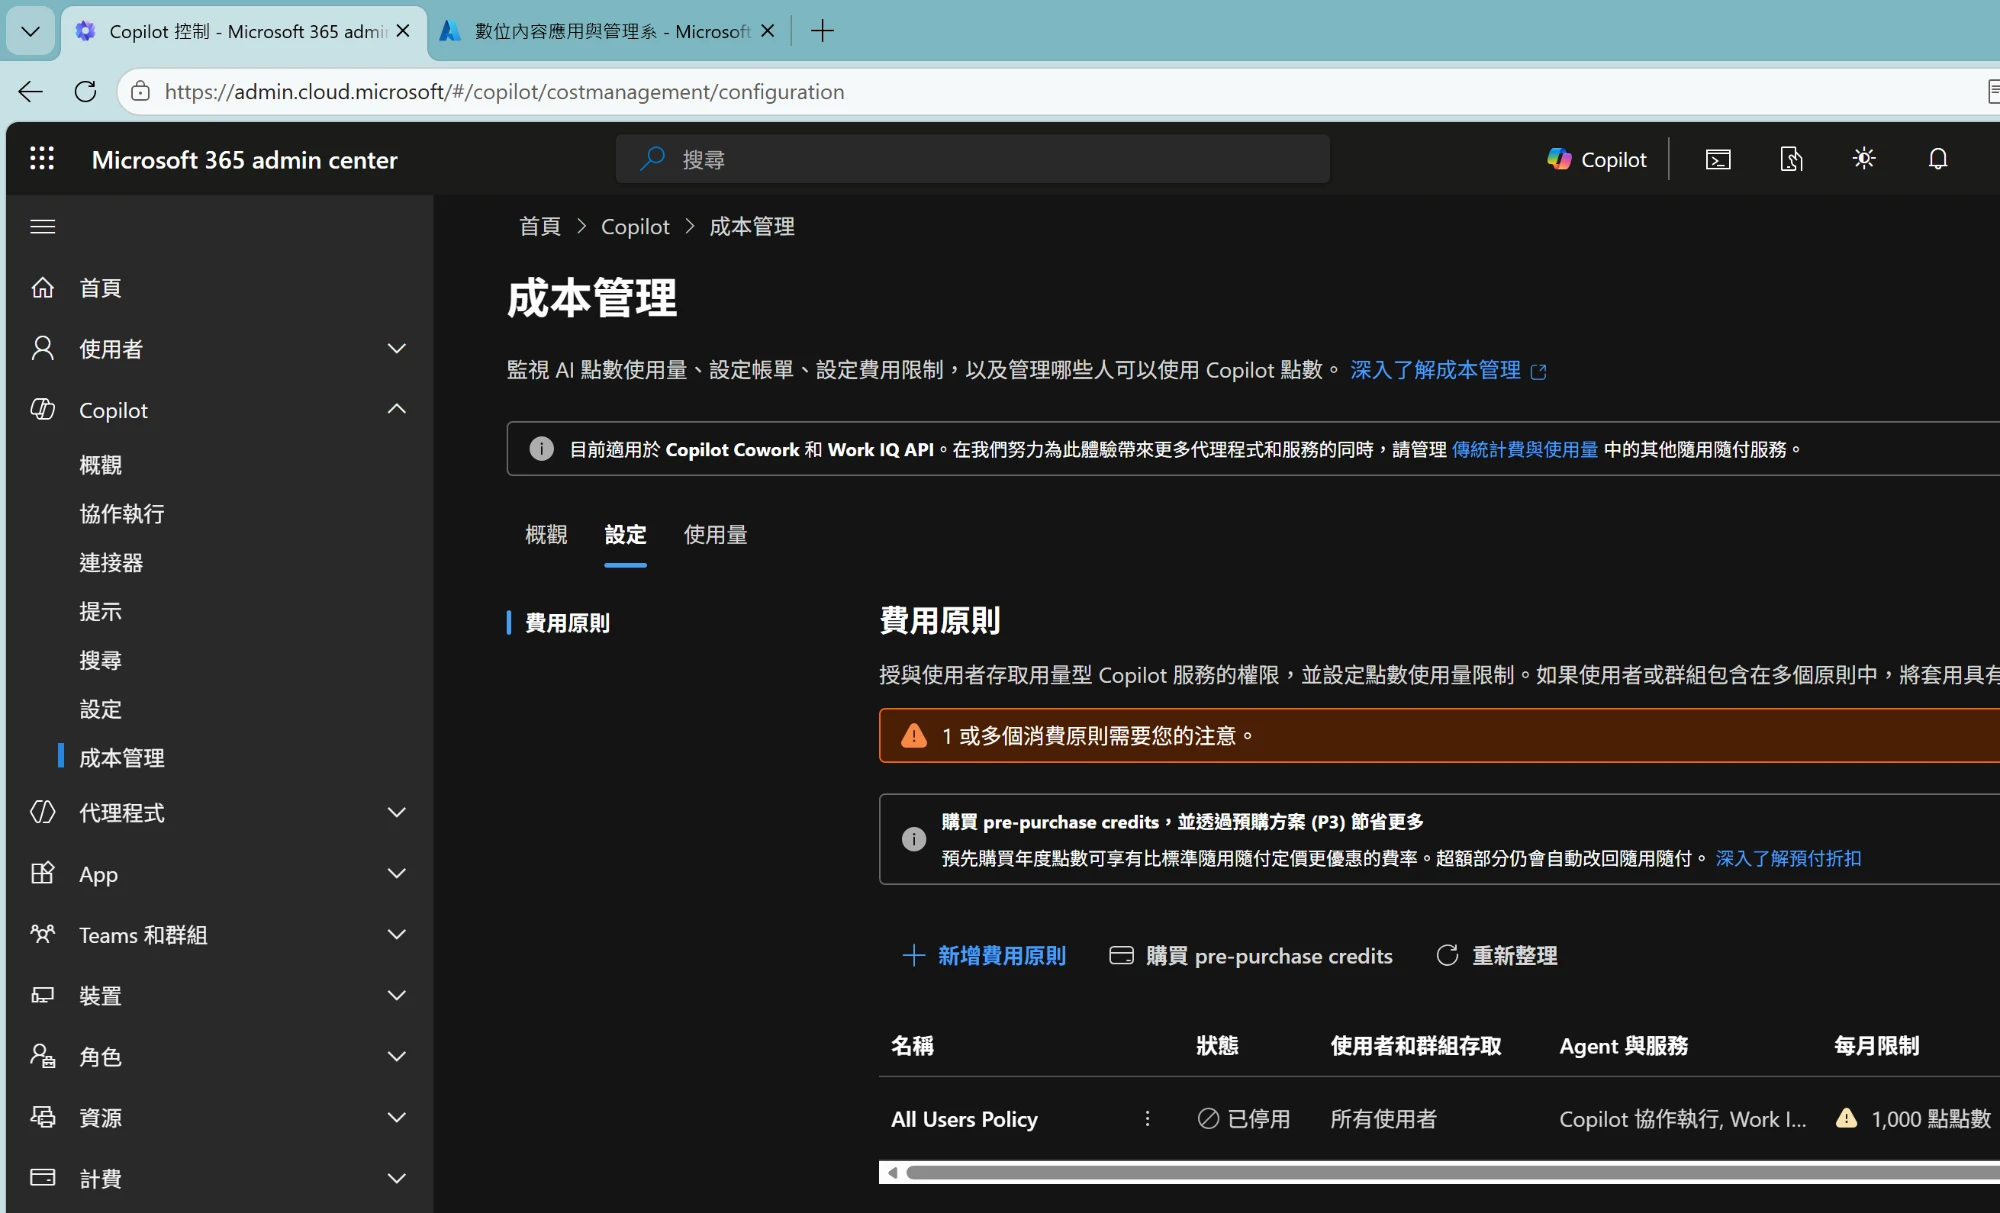The width and height of the screenshot is (2000, 1213).
Task: Open 深入了解成本管理 link
Action: [1447, 370]
